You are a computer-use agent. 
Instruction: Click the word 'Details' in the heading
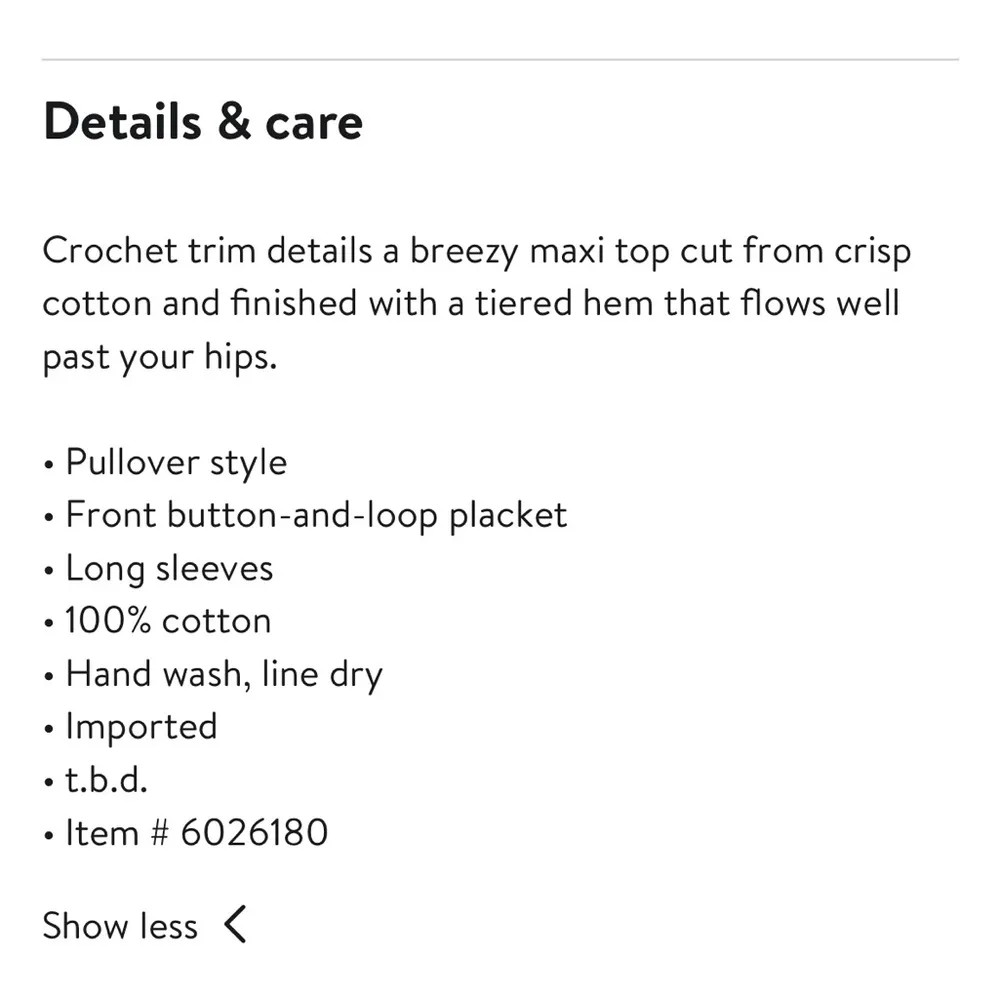(122, 122)
